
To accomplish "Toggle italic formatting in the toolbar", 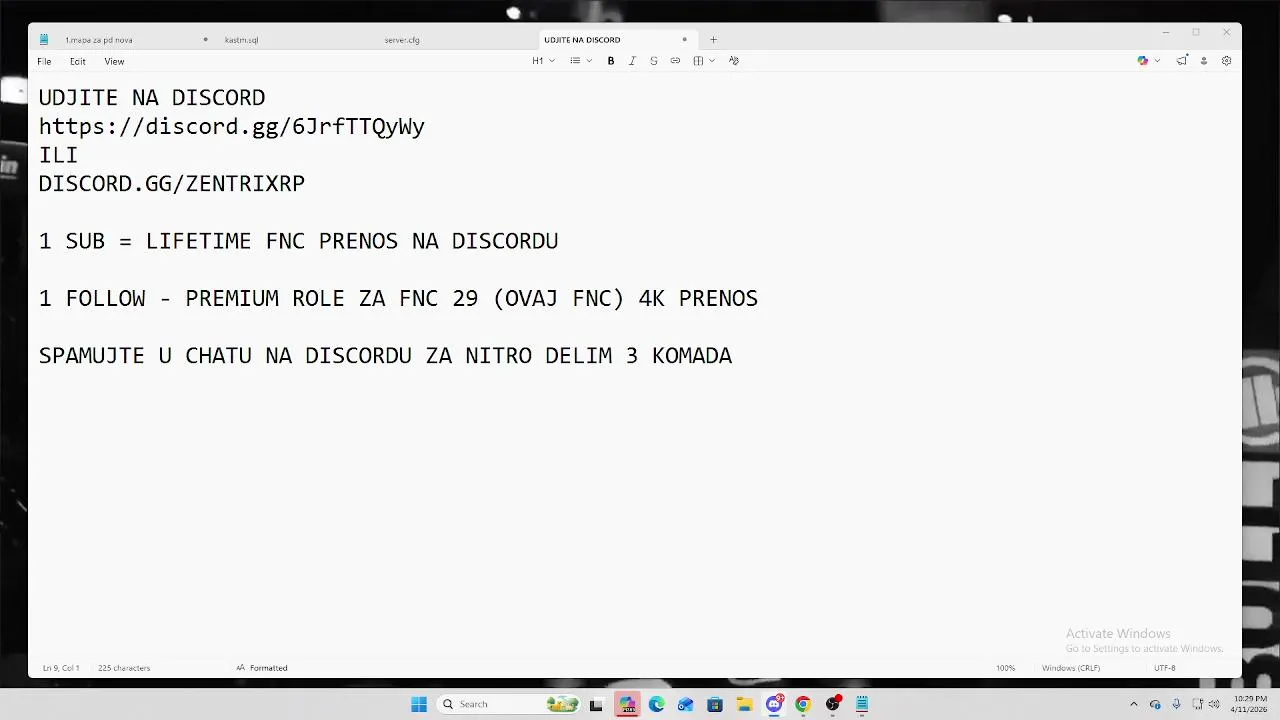I will 632,61.
